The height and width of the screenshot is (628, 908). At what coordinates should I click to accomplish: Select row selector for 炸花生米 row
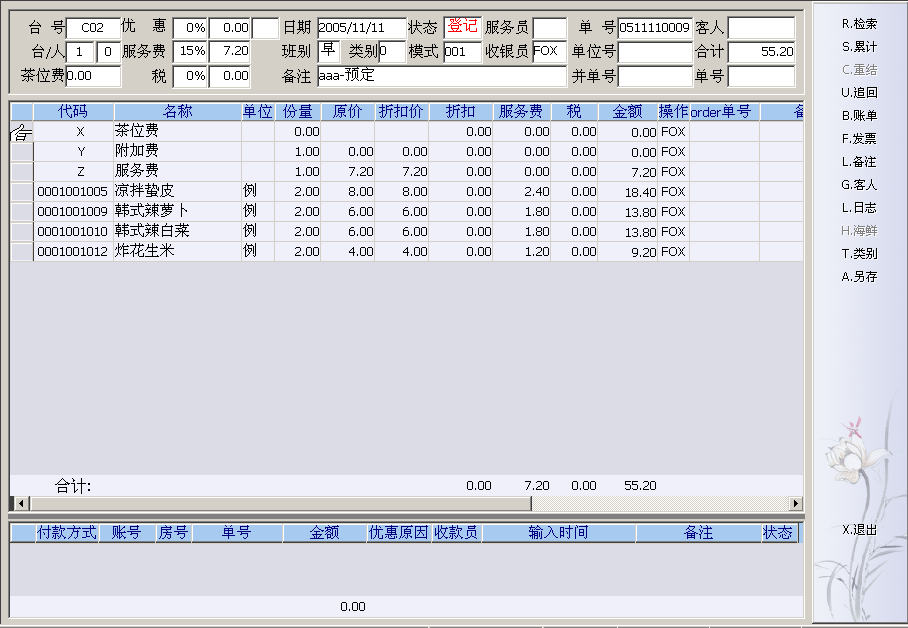22,252
